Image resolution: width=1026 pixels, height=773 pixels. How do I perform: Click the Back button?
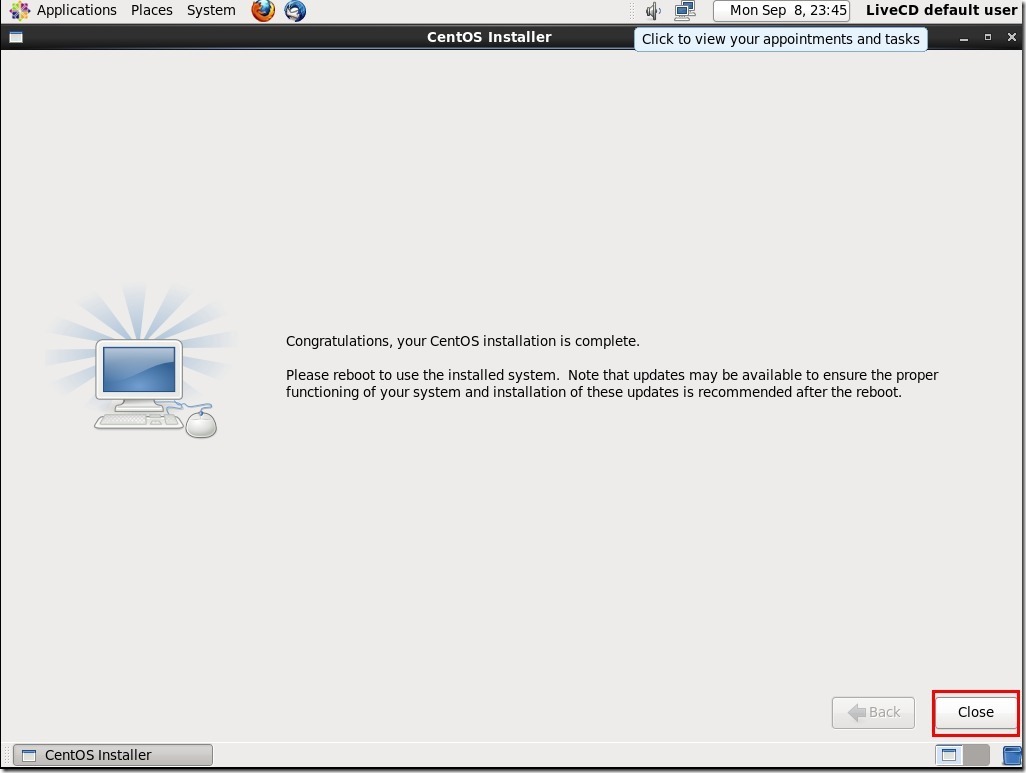point(873,712)
